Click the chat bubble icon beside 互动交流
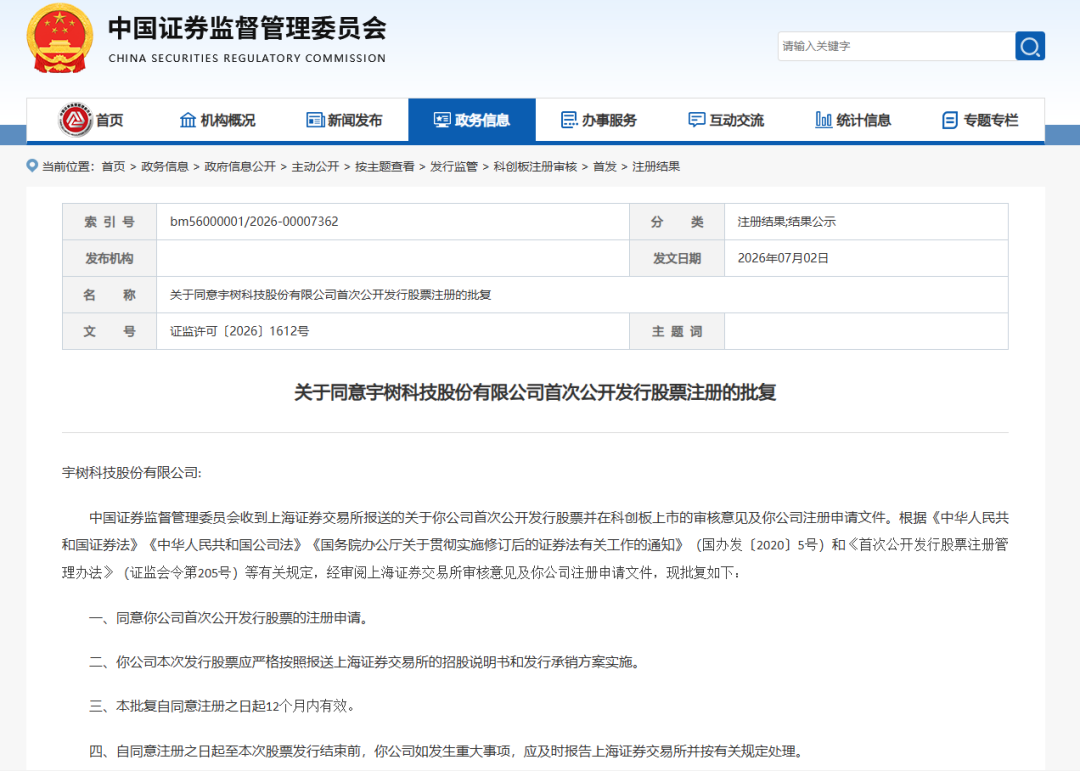This screenshot has width=1080, height=771. tap(696, 120)
